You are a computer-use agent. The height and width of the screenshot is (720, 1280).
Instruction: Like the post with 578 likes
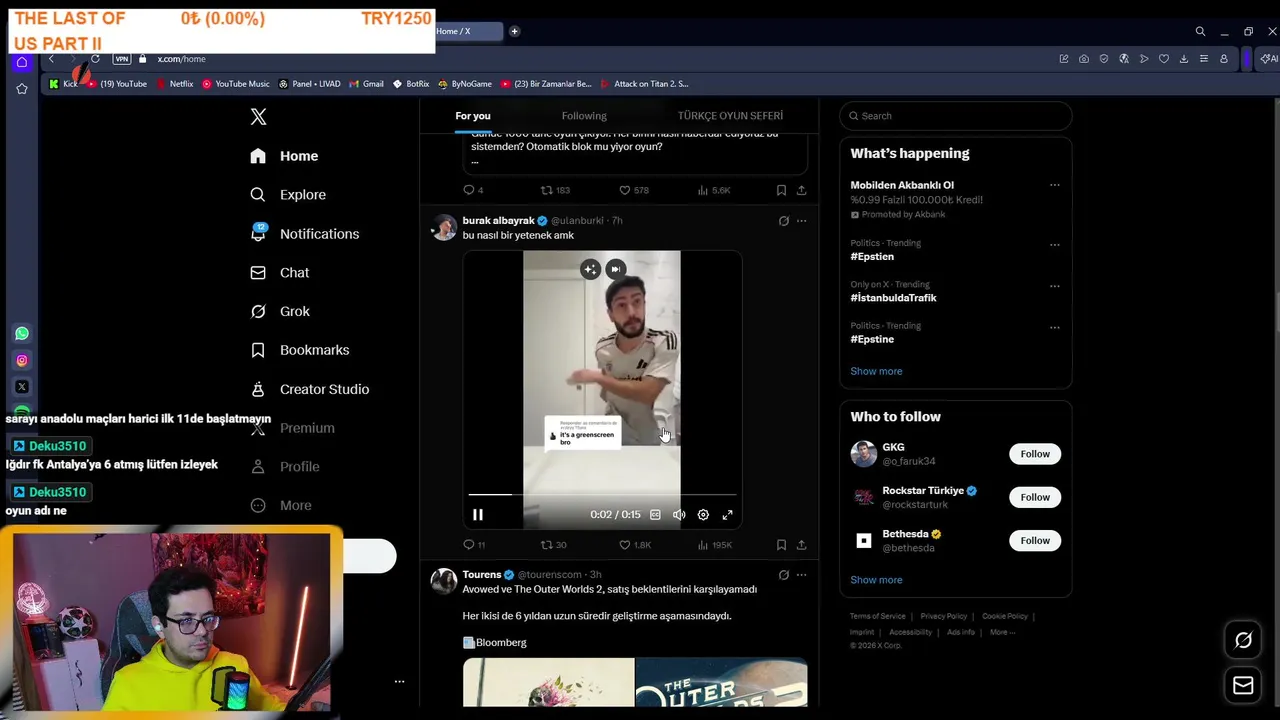633,190
